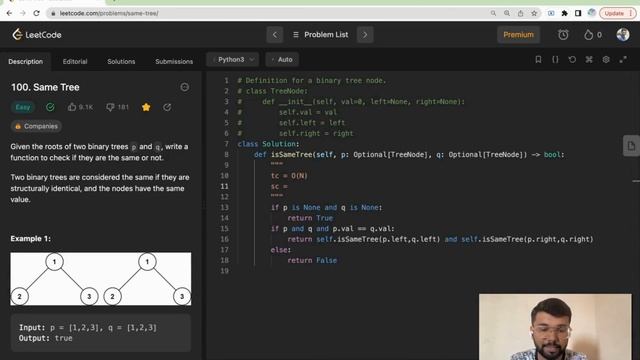Open the editor settings gear
The width and height of the screenshot is (640, 360).
pyautogui.click(x=606, y=60)
